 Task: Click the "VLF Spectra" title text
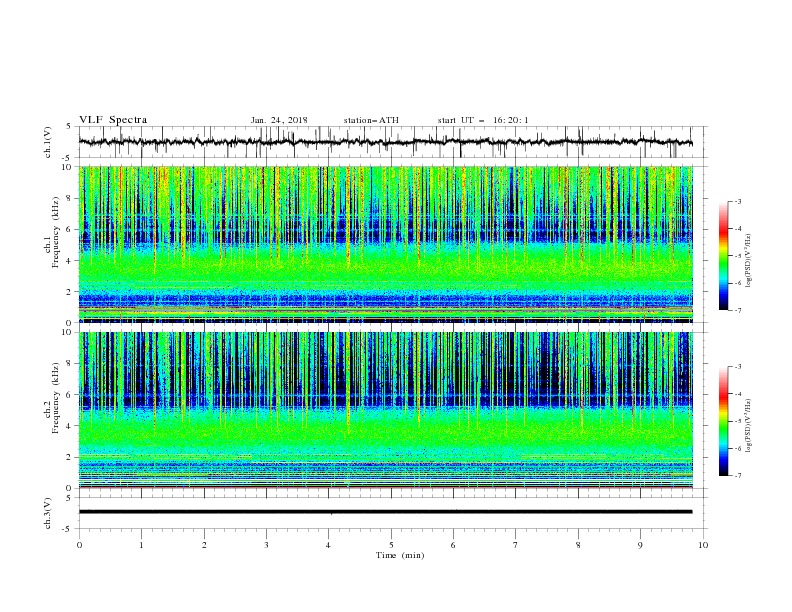[113, 120]
